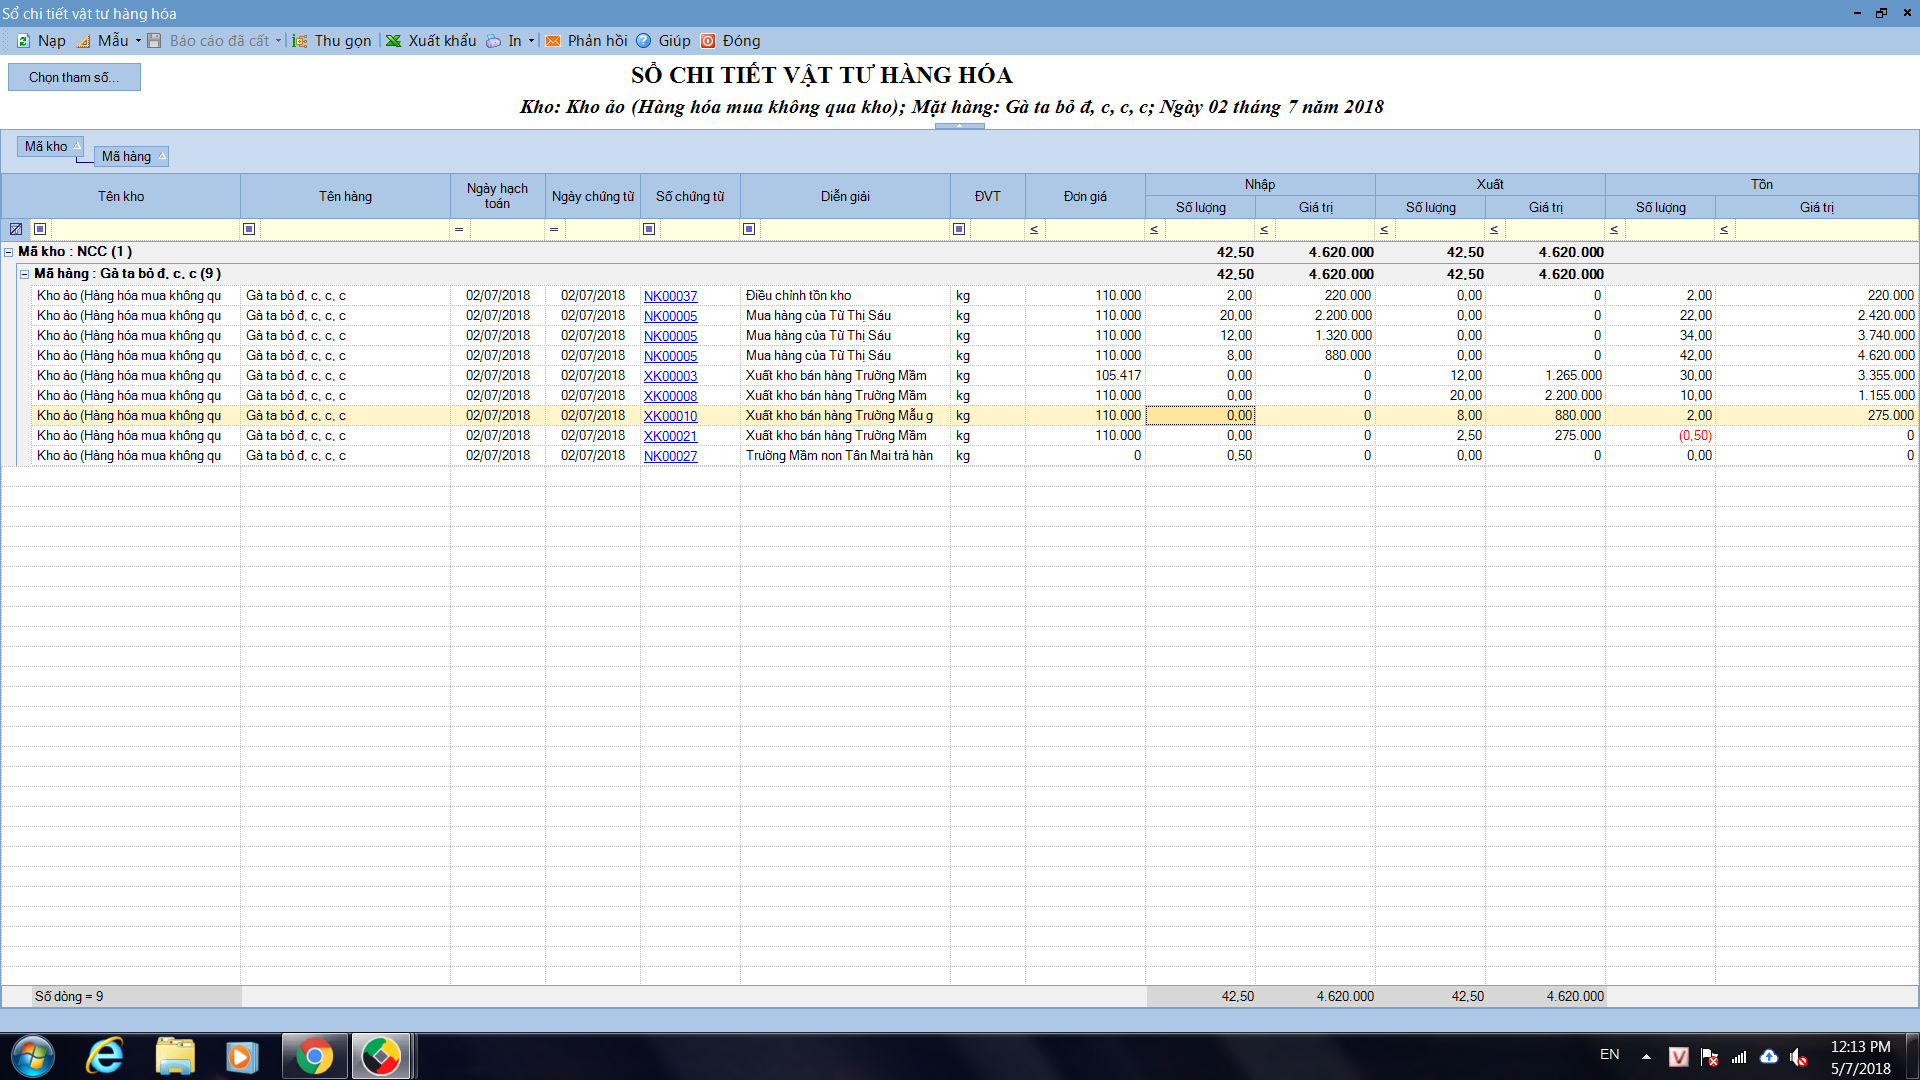Clear all filters icon in filter row
This screenshot has width=1920, height=1080.
pyautogui.click(x=16, y=229)
